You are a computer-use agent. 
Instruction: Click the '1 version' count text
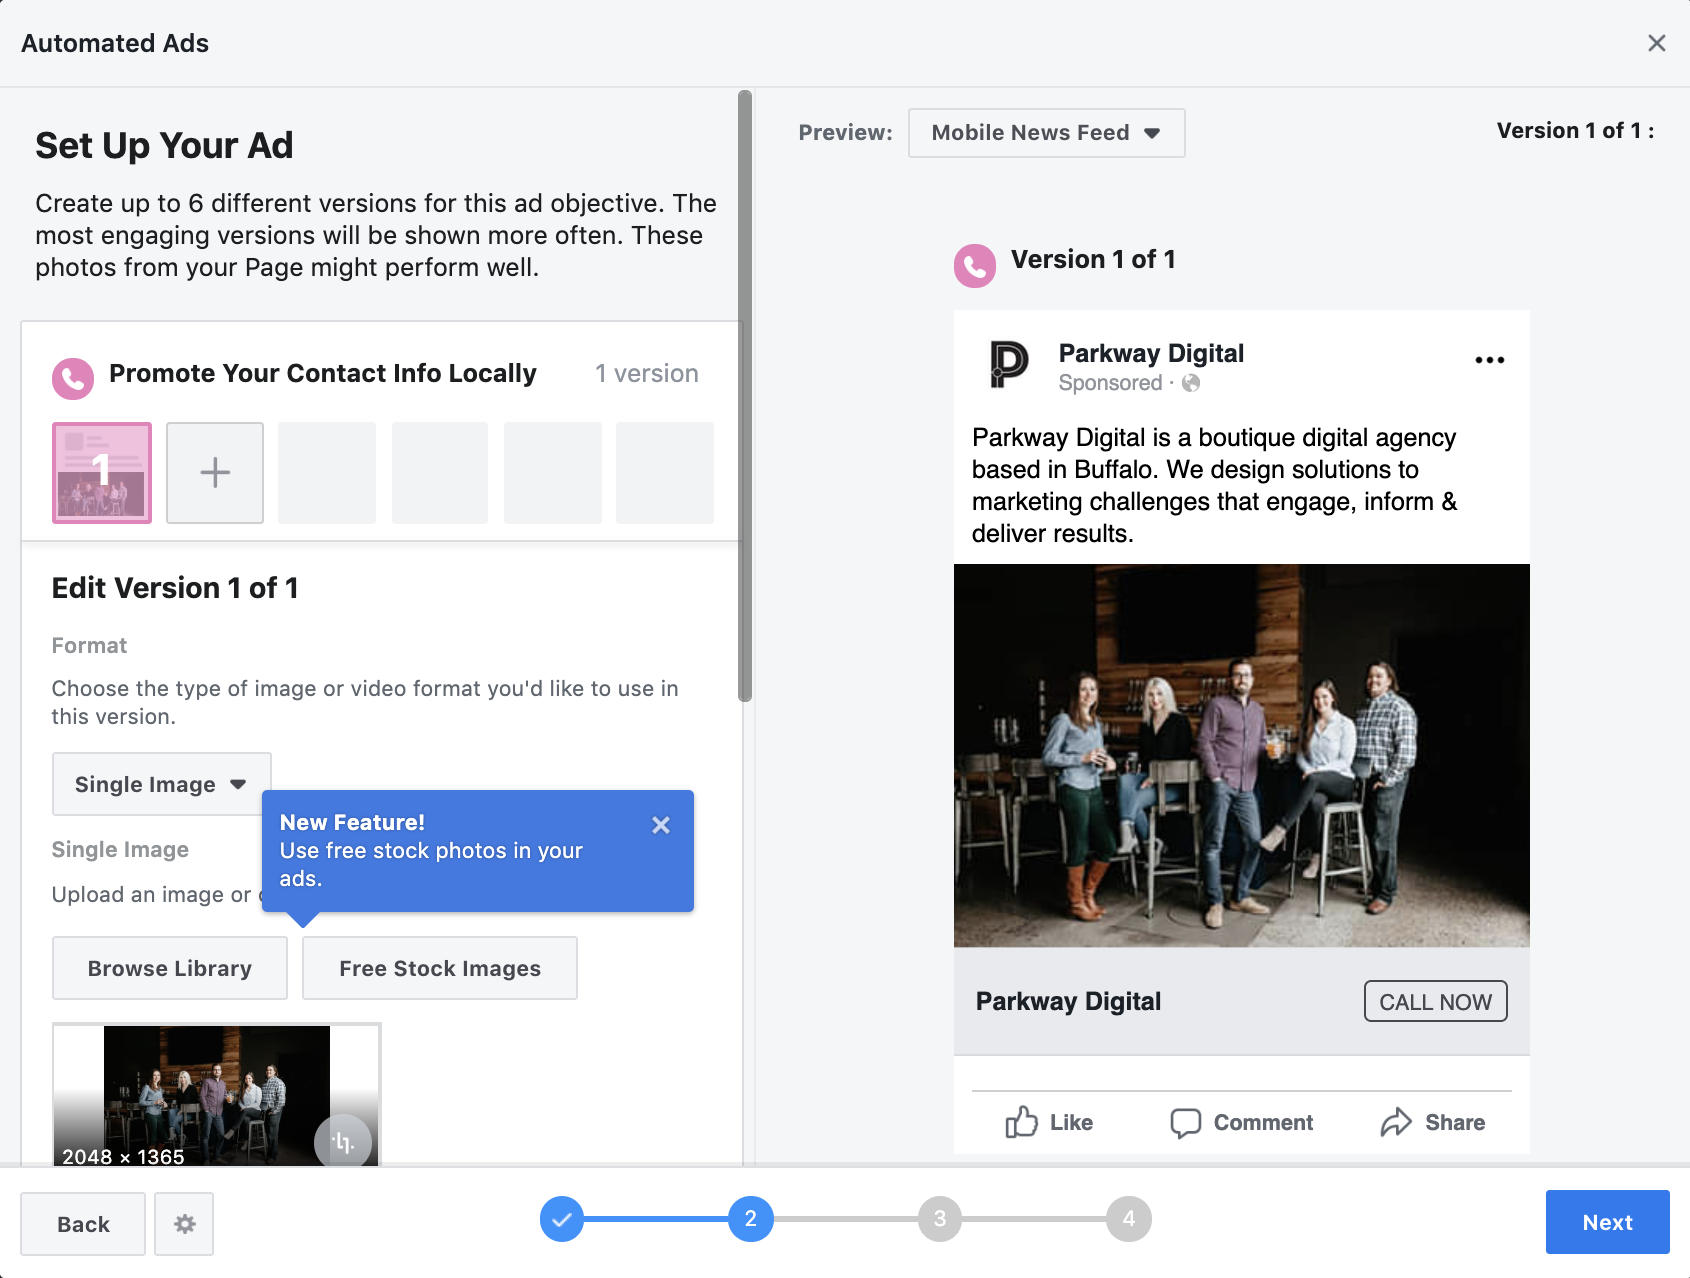pyautogui.click(x=647, y=373)
